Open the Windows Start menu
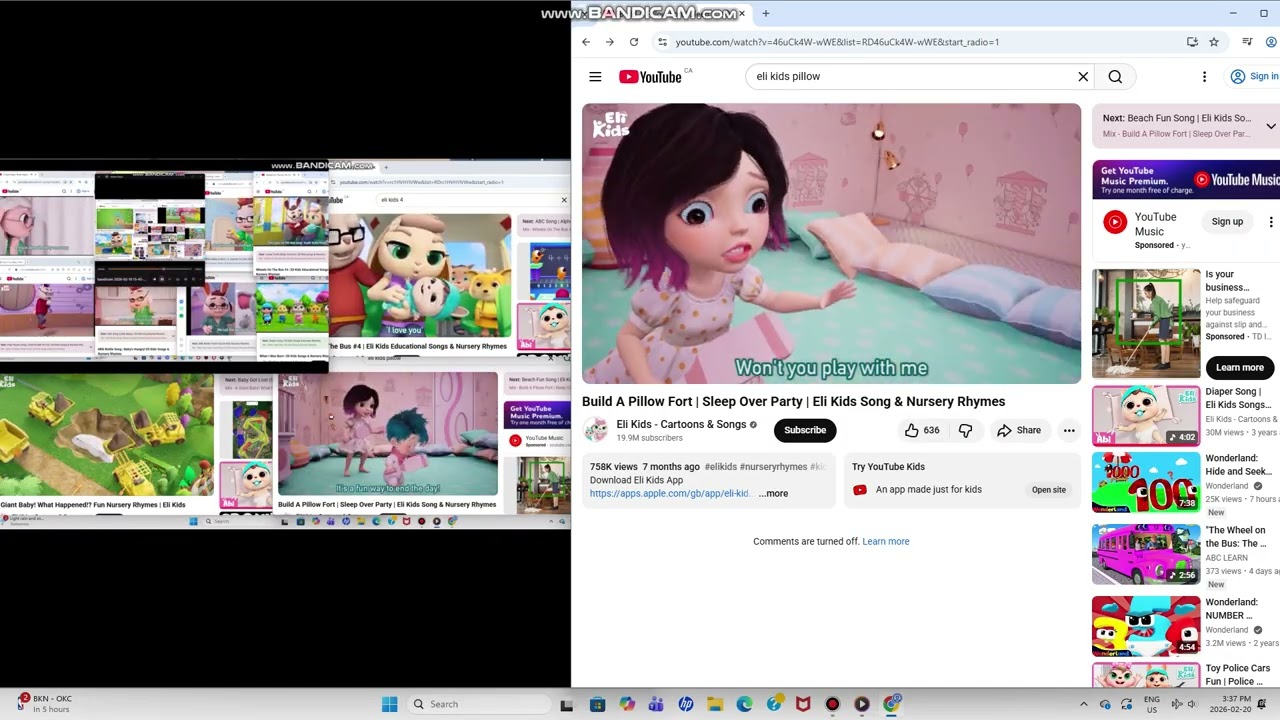Screen dimensions: 1280x720 [389, 704]
